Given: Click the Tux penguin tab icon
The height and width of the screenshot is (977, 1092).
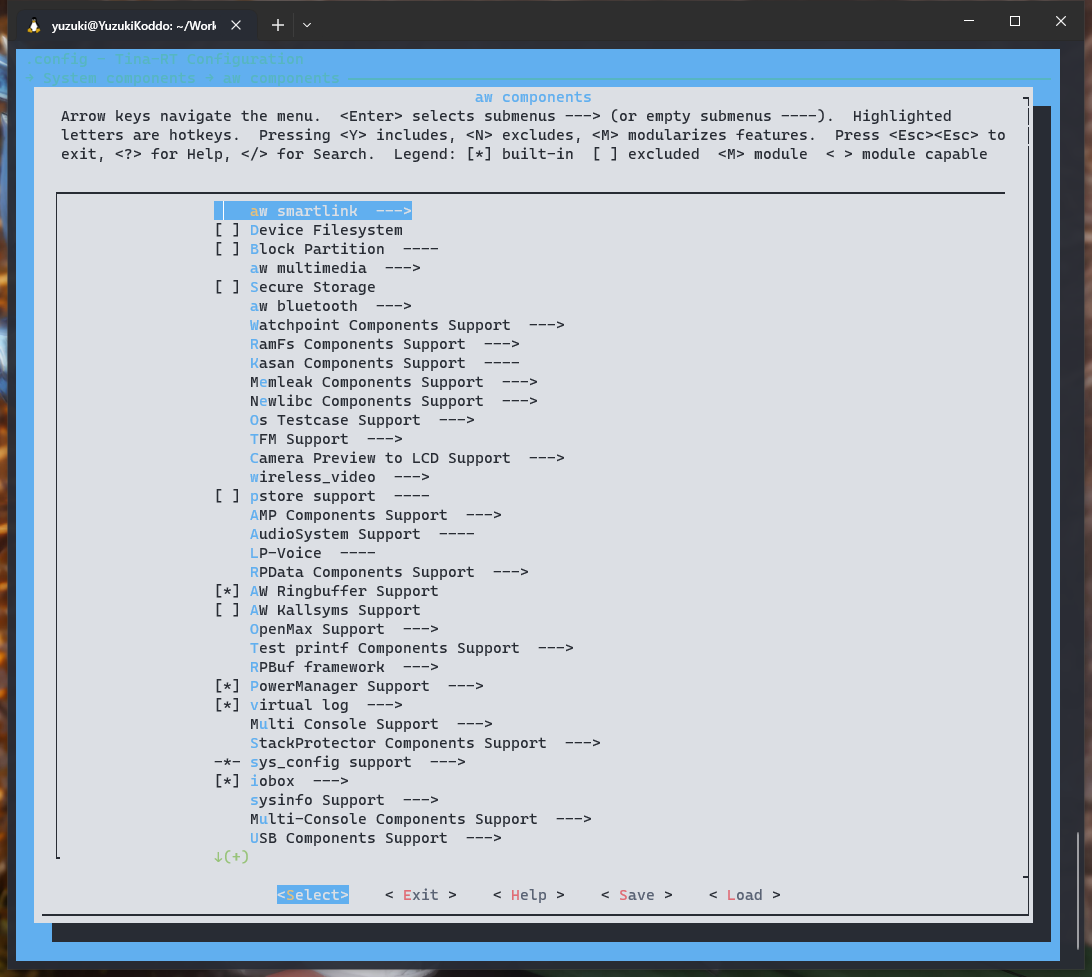Looking at the screenshot, I should [x=34, y=26].
